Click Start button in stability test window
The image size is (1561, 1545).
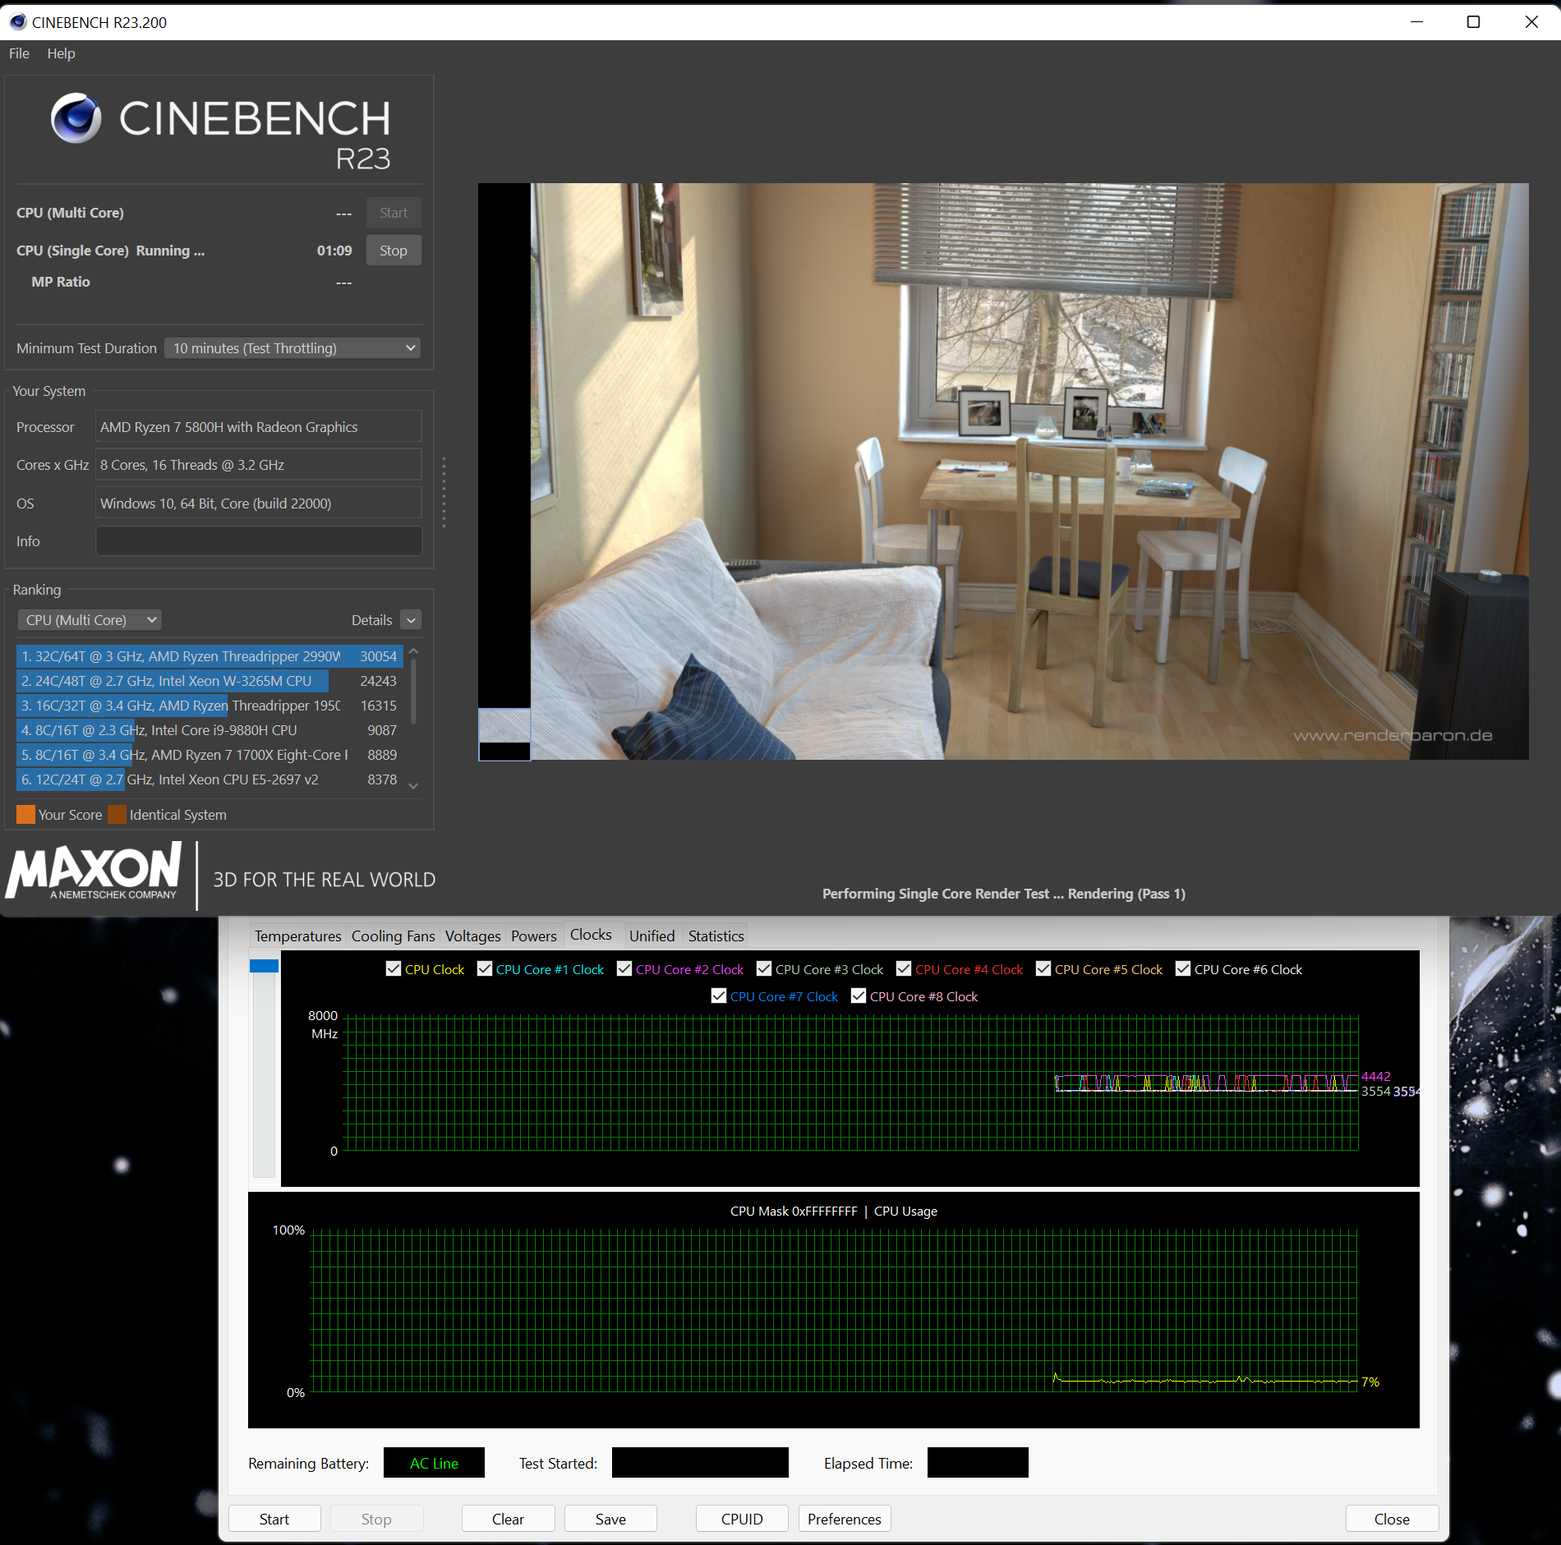pos(274,1519)
